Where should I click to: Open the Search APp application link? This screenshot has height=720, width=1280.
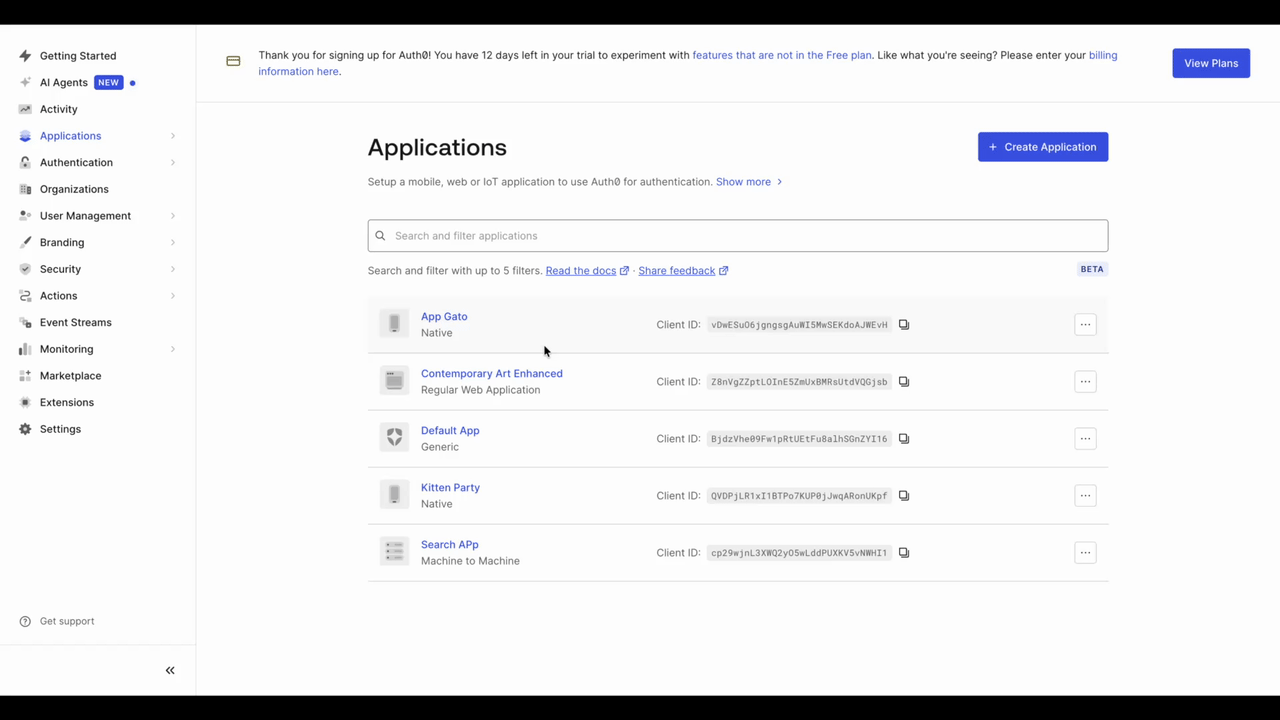(450, 545)
